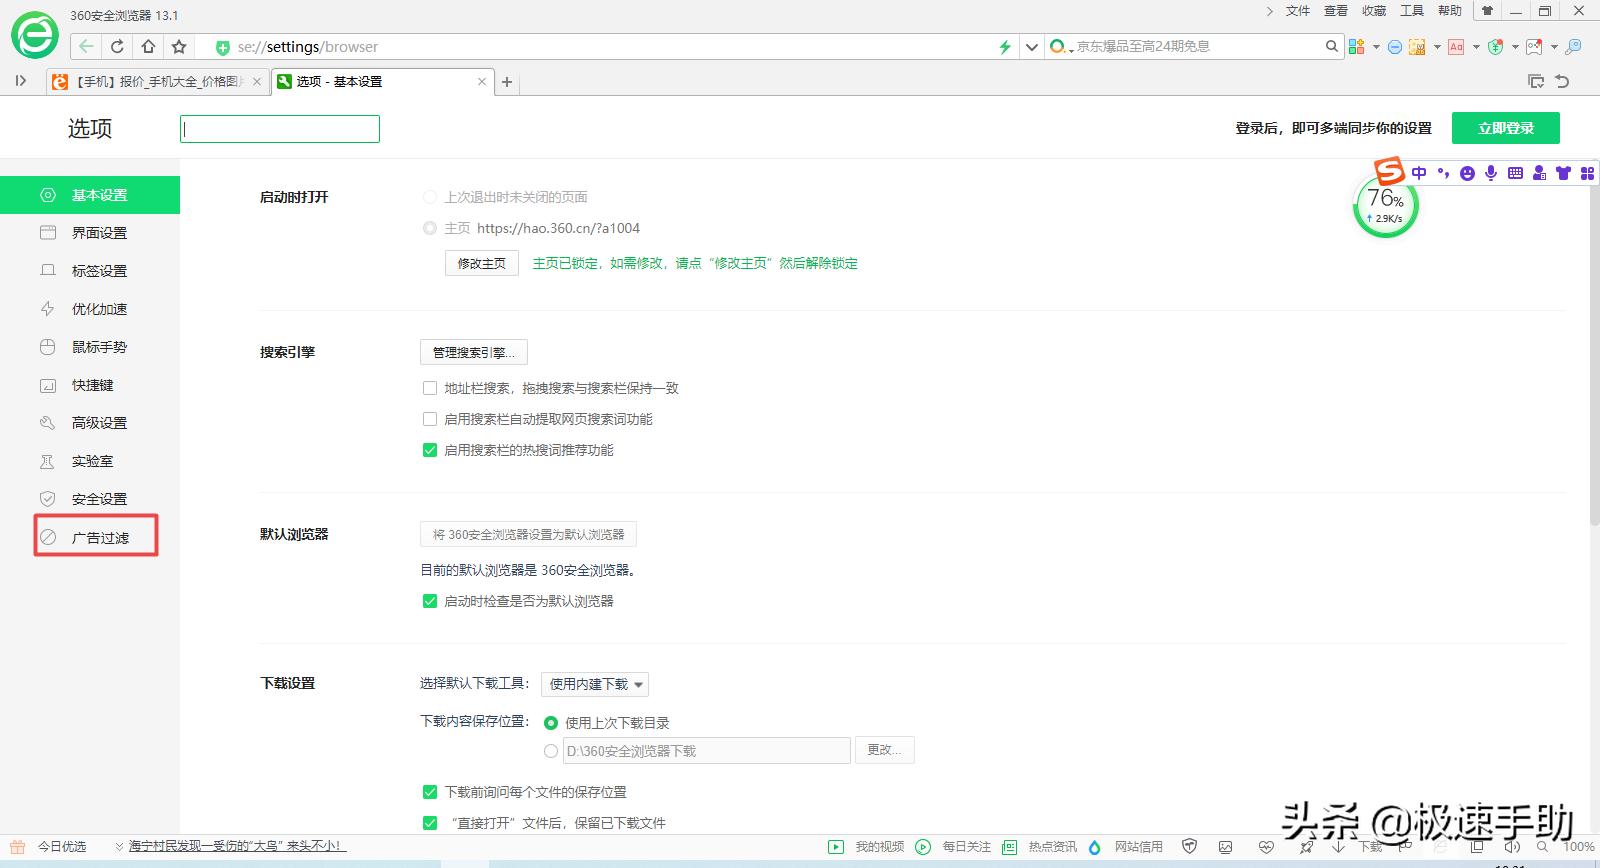
Task: Uncheck 启用搜索栏的热搜词推荐功能 checkbox
Action: coord(430,450)
